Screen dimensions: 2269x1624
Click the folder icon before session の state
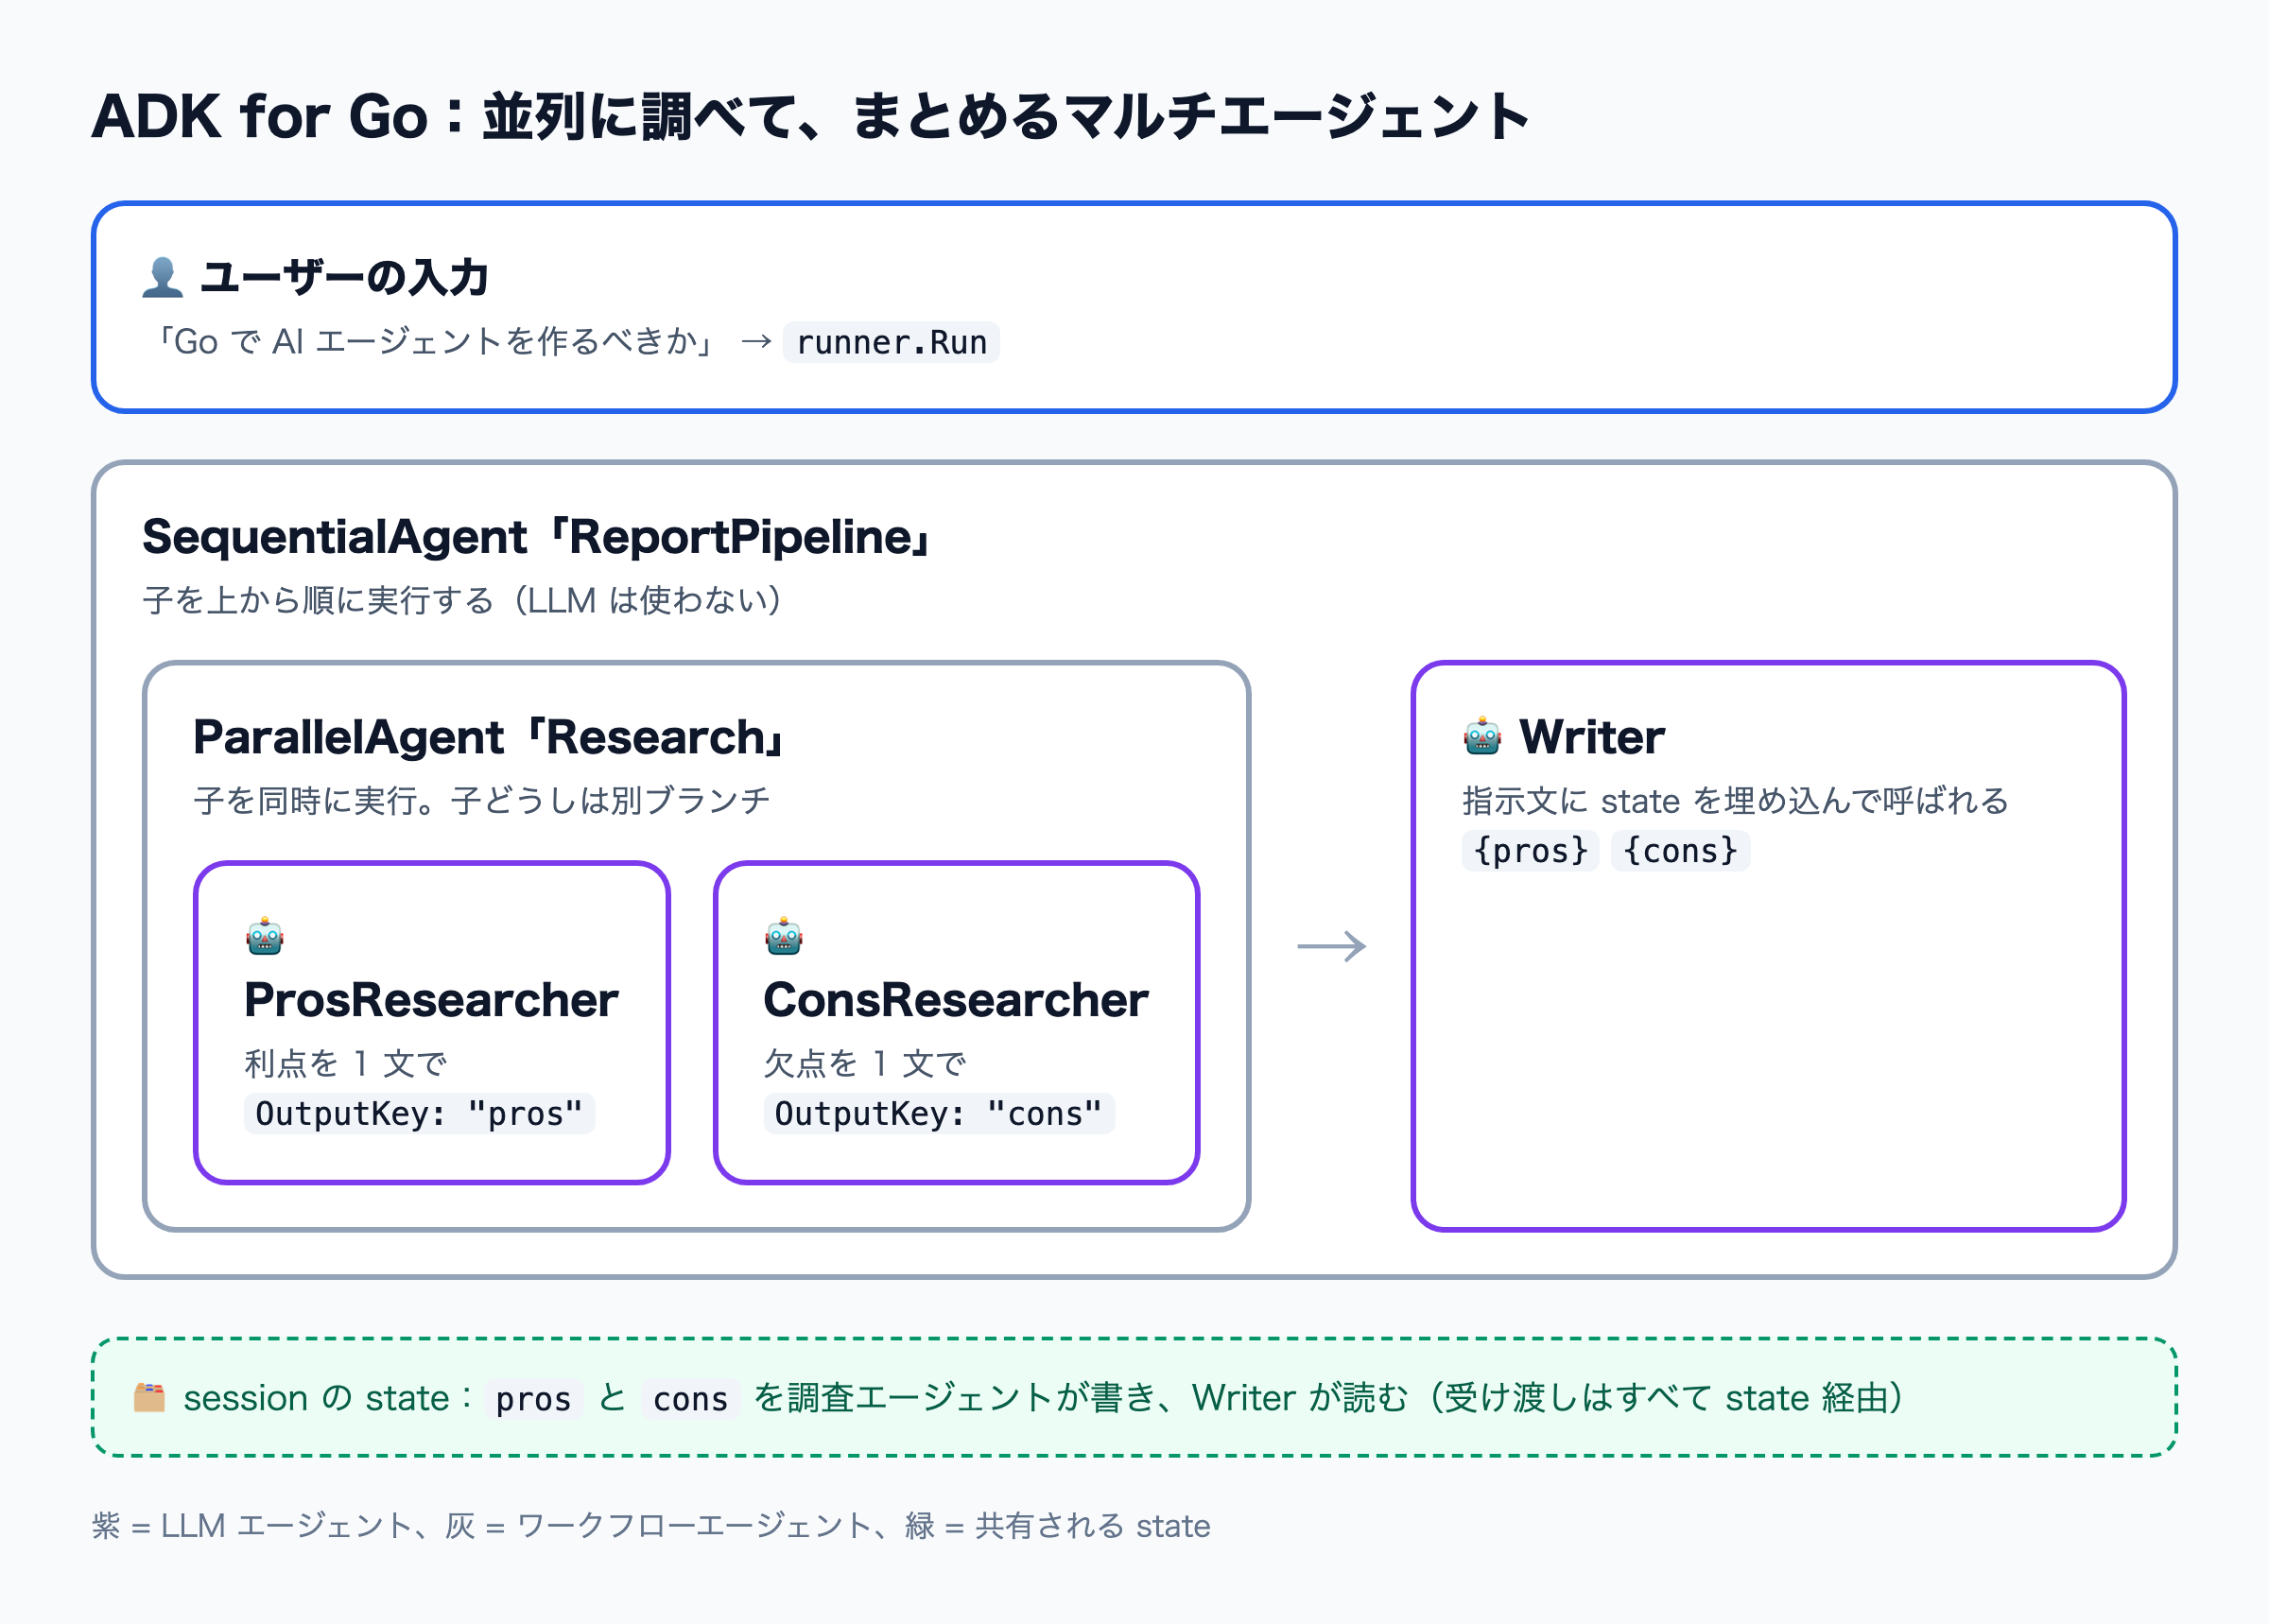pyautogui.click(x=150, y=1397)
